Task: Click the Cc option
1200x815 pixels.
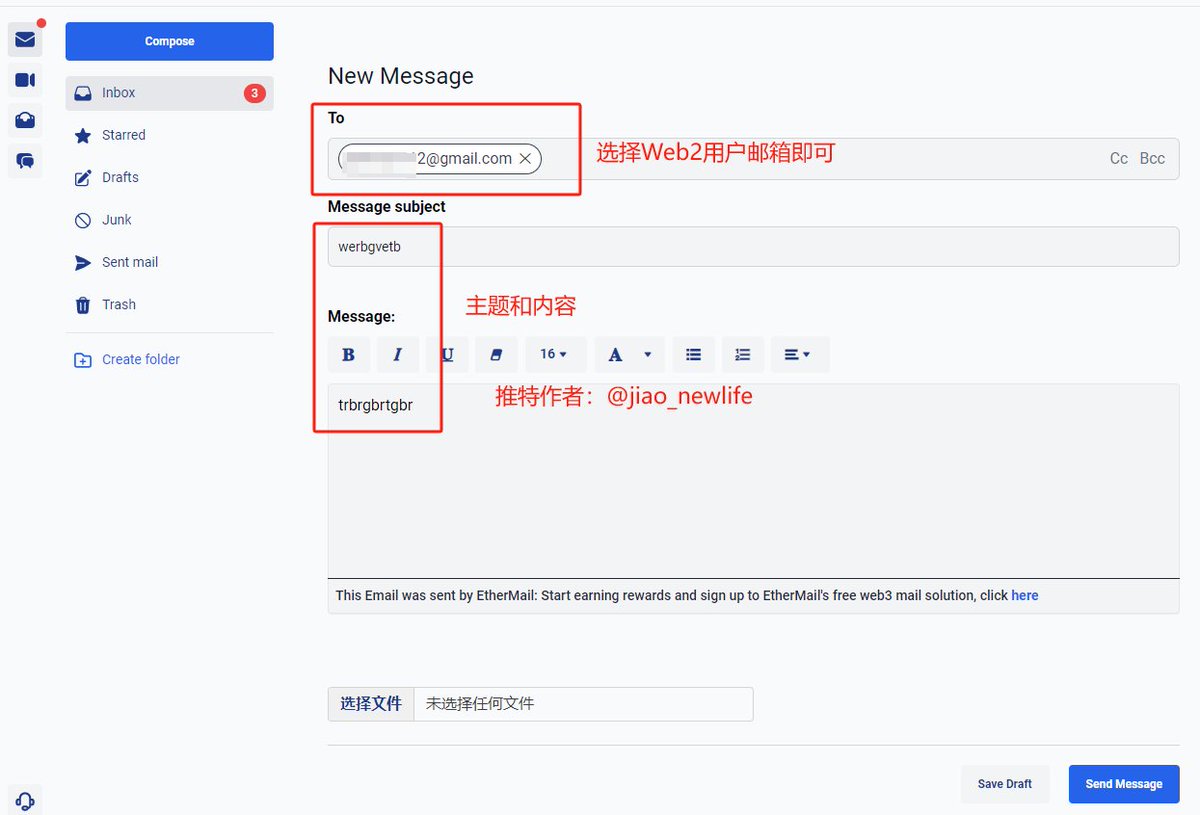Action: pos(1119,159)
